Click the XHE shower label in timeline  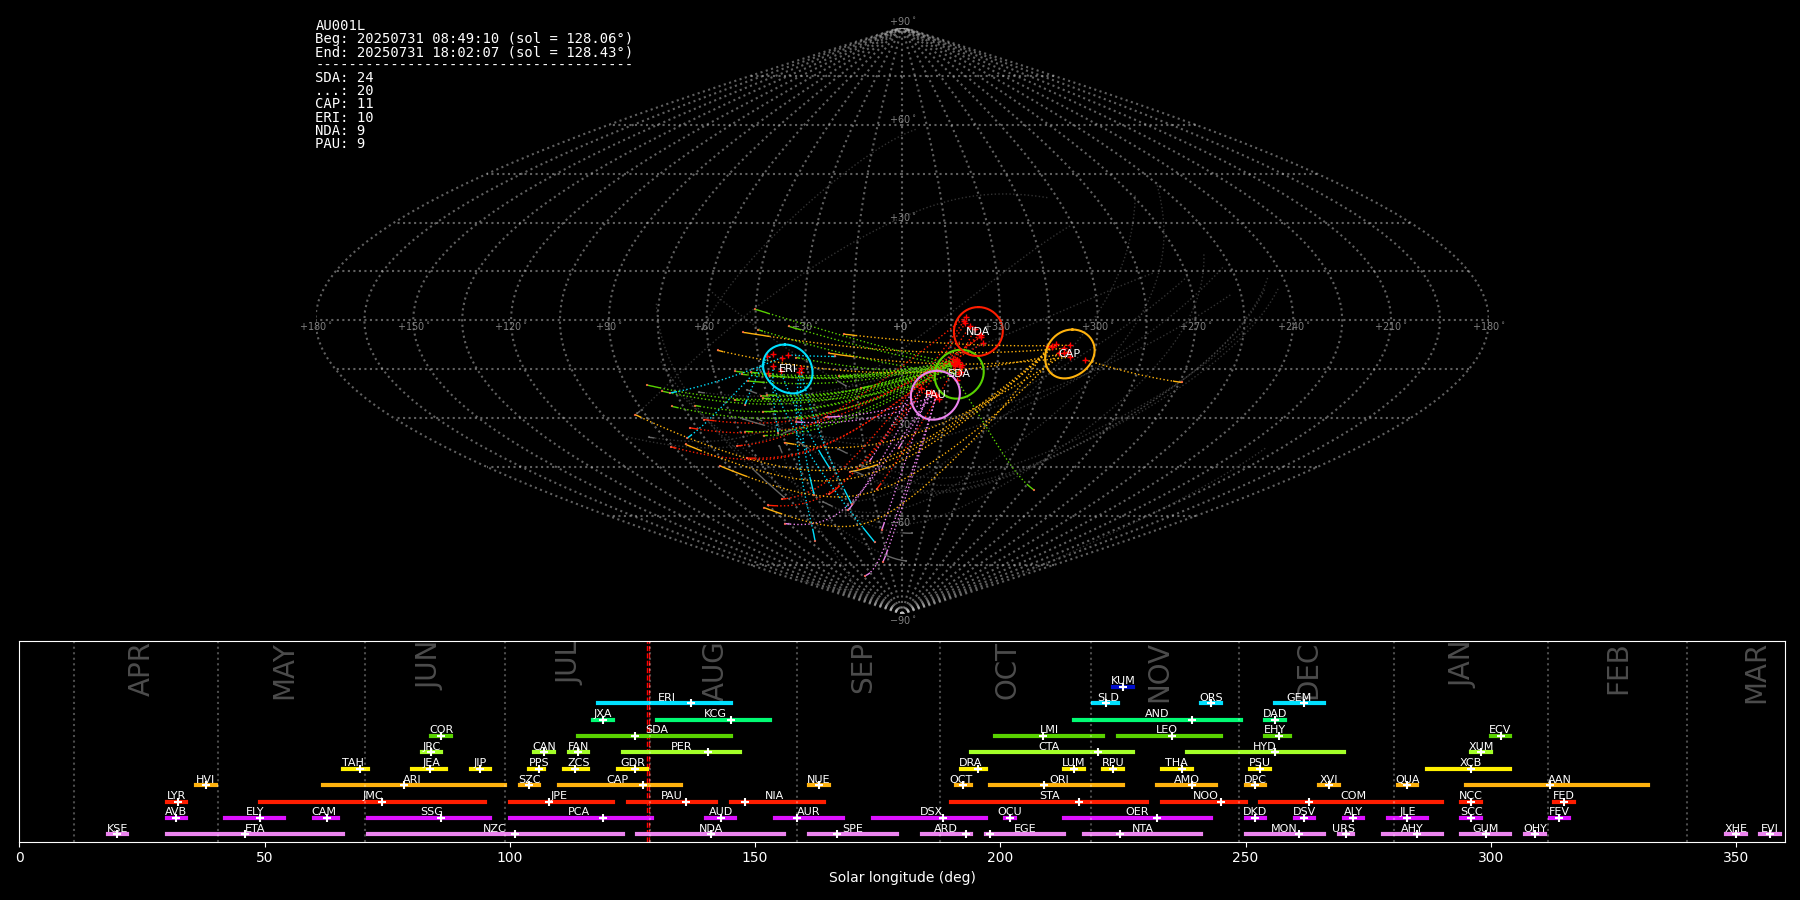point(1736,829)
